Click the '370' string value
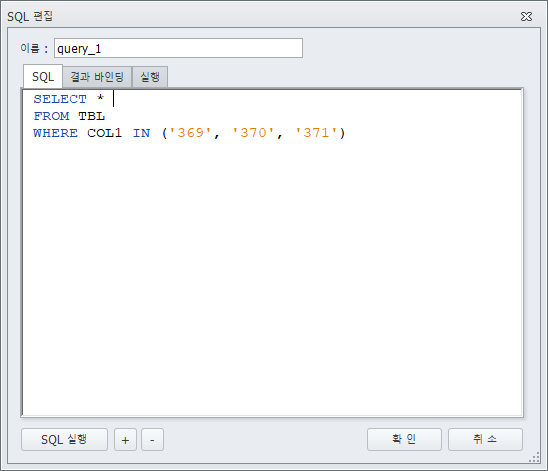Screen dimensions: 548x471 click(x=253, y=133)
